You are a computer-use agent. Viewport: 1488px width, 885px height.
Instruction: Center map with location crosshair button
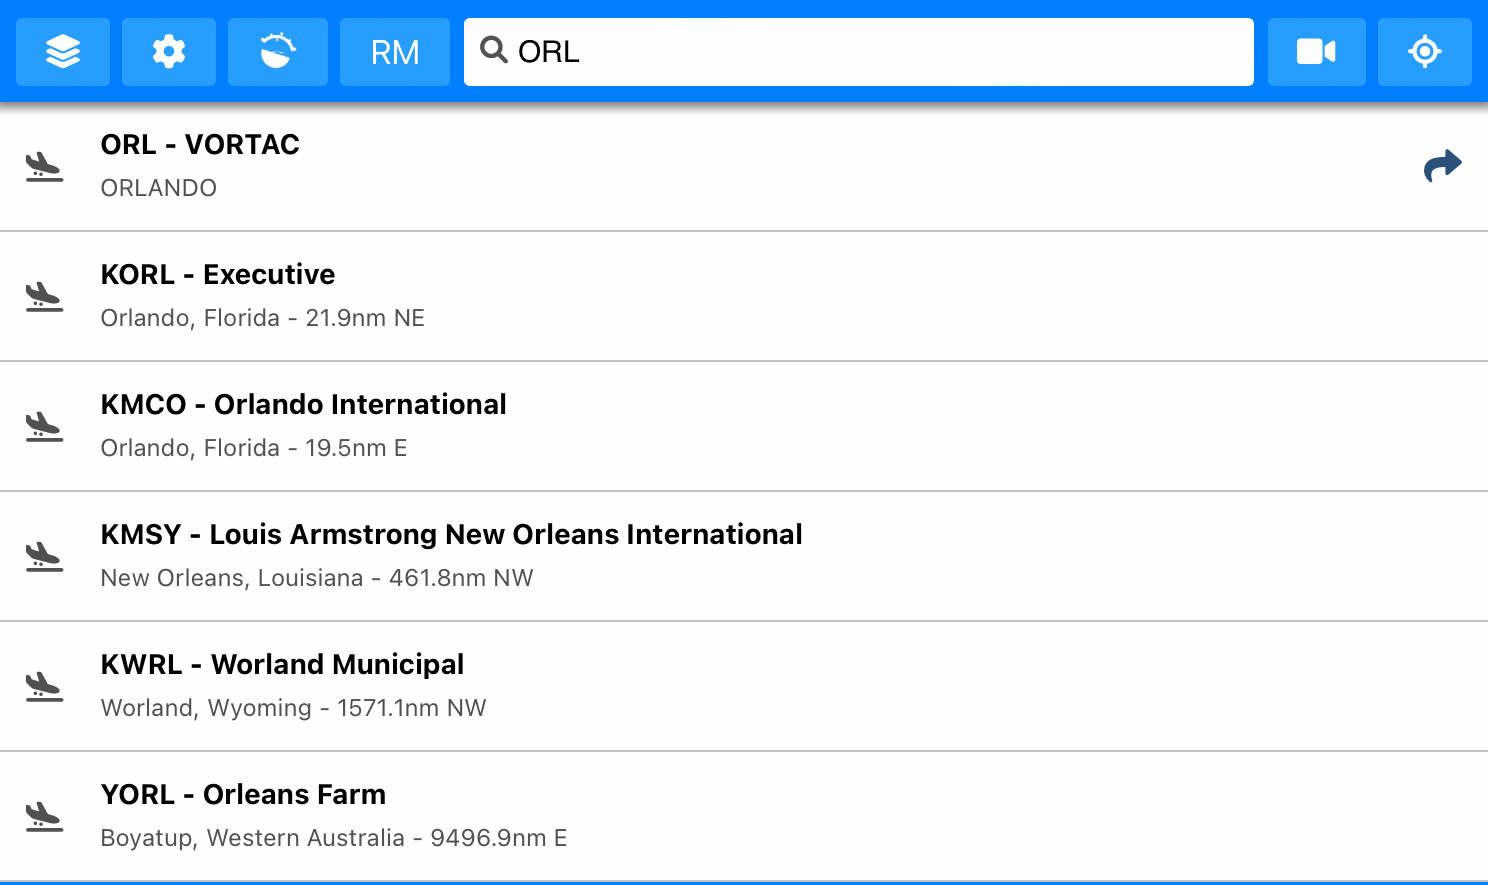click(1425, 51)
